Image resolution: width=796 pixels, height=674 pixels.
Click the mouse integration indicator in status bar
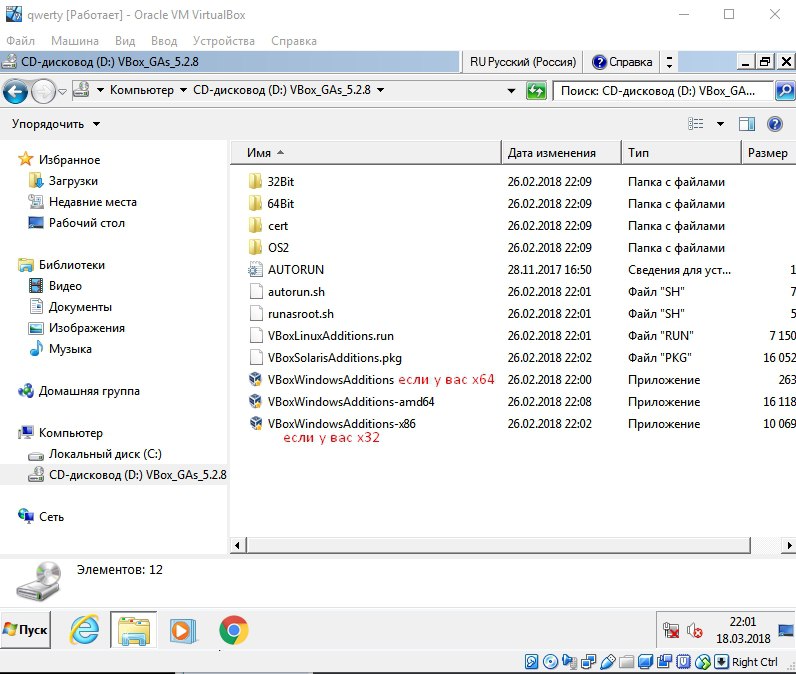point(703,662)
